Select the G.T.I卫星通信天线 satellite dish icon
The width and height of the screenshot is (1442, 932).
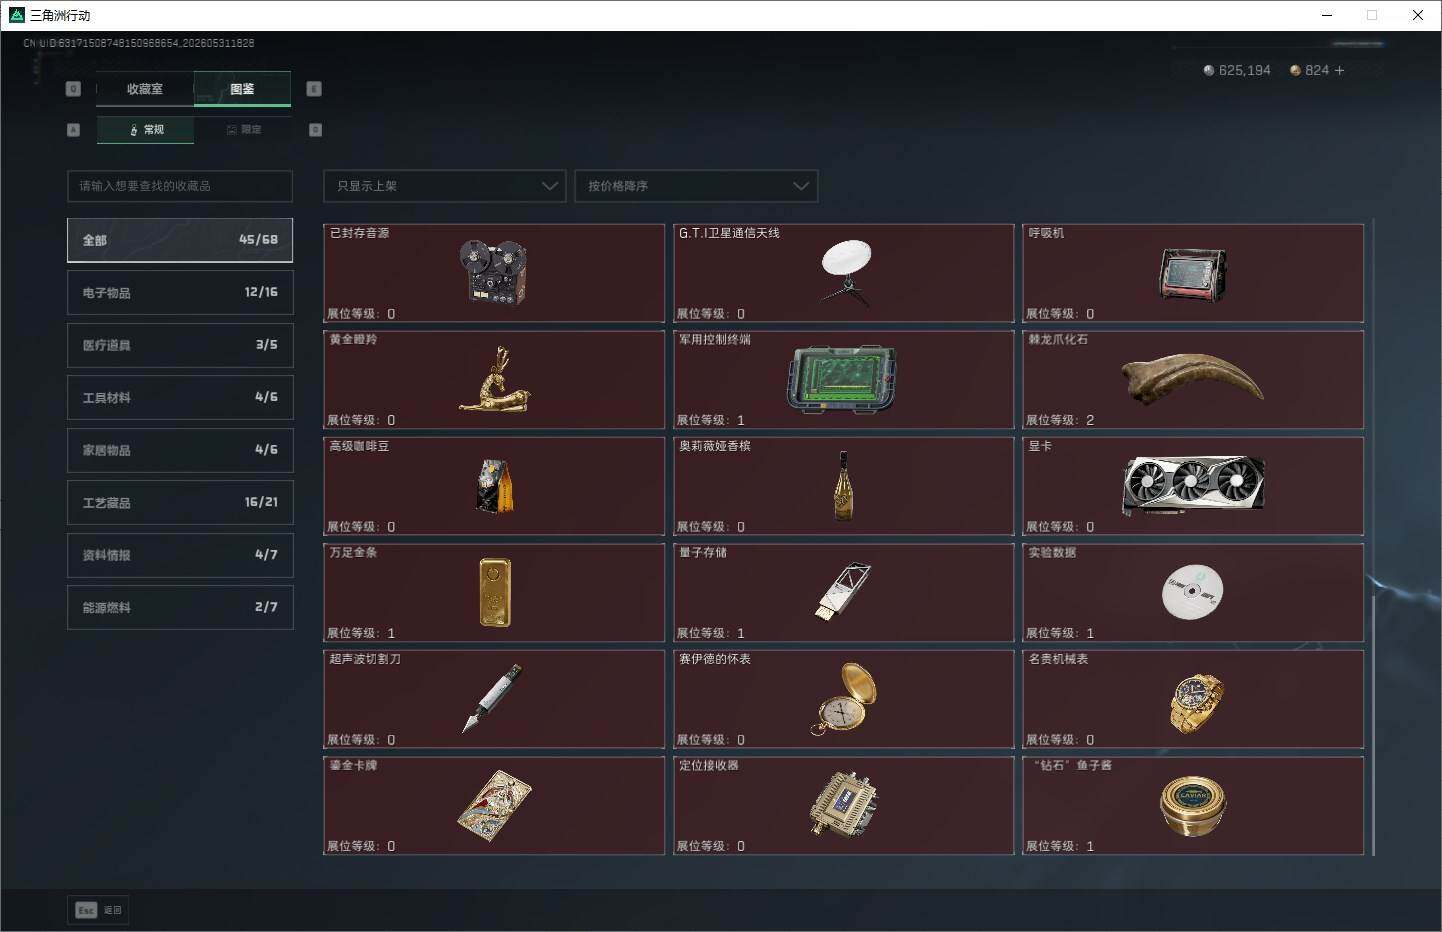coord(846,271)
